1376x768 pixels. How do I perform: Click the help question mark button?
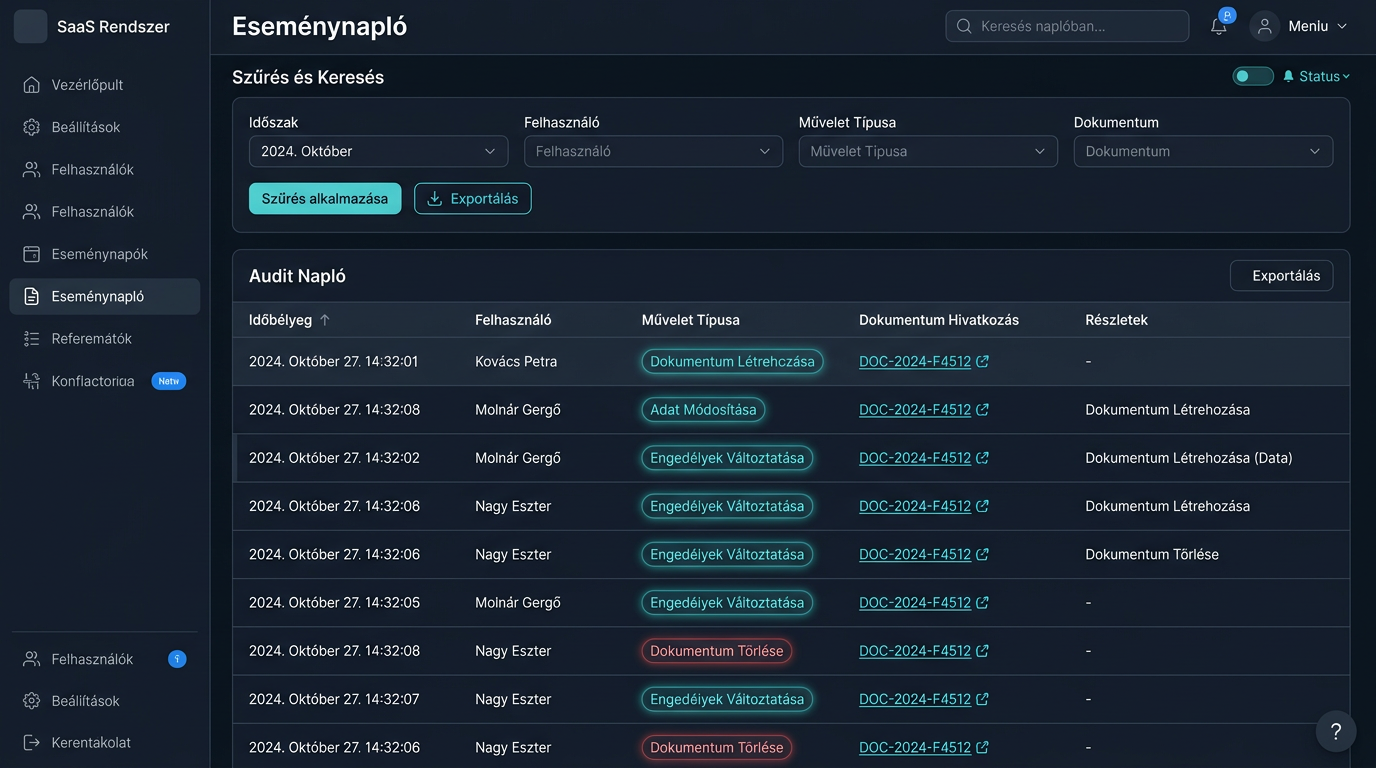click(x=1336, y=732)
